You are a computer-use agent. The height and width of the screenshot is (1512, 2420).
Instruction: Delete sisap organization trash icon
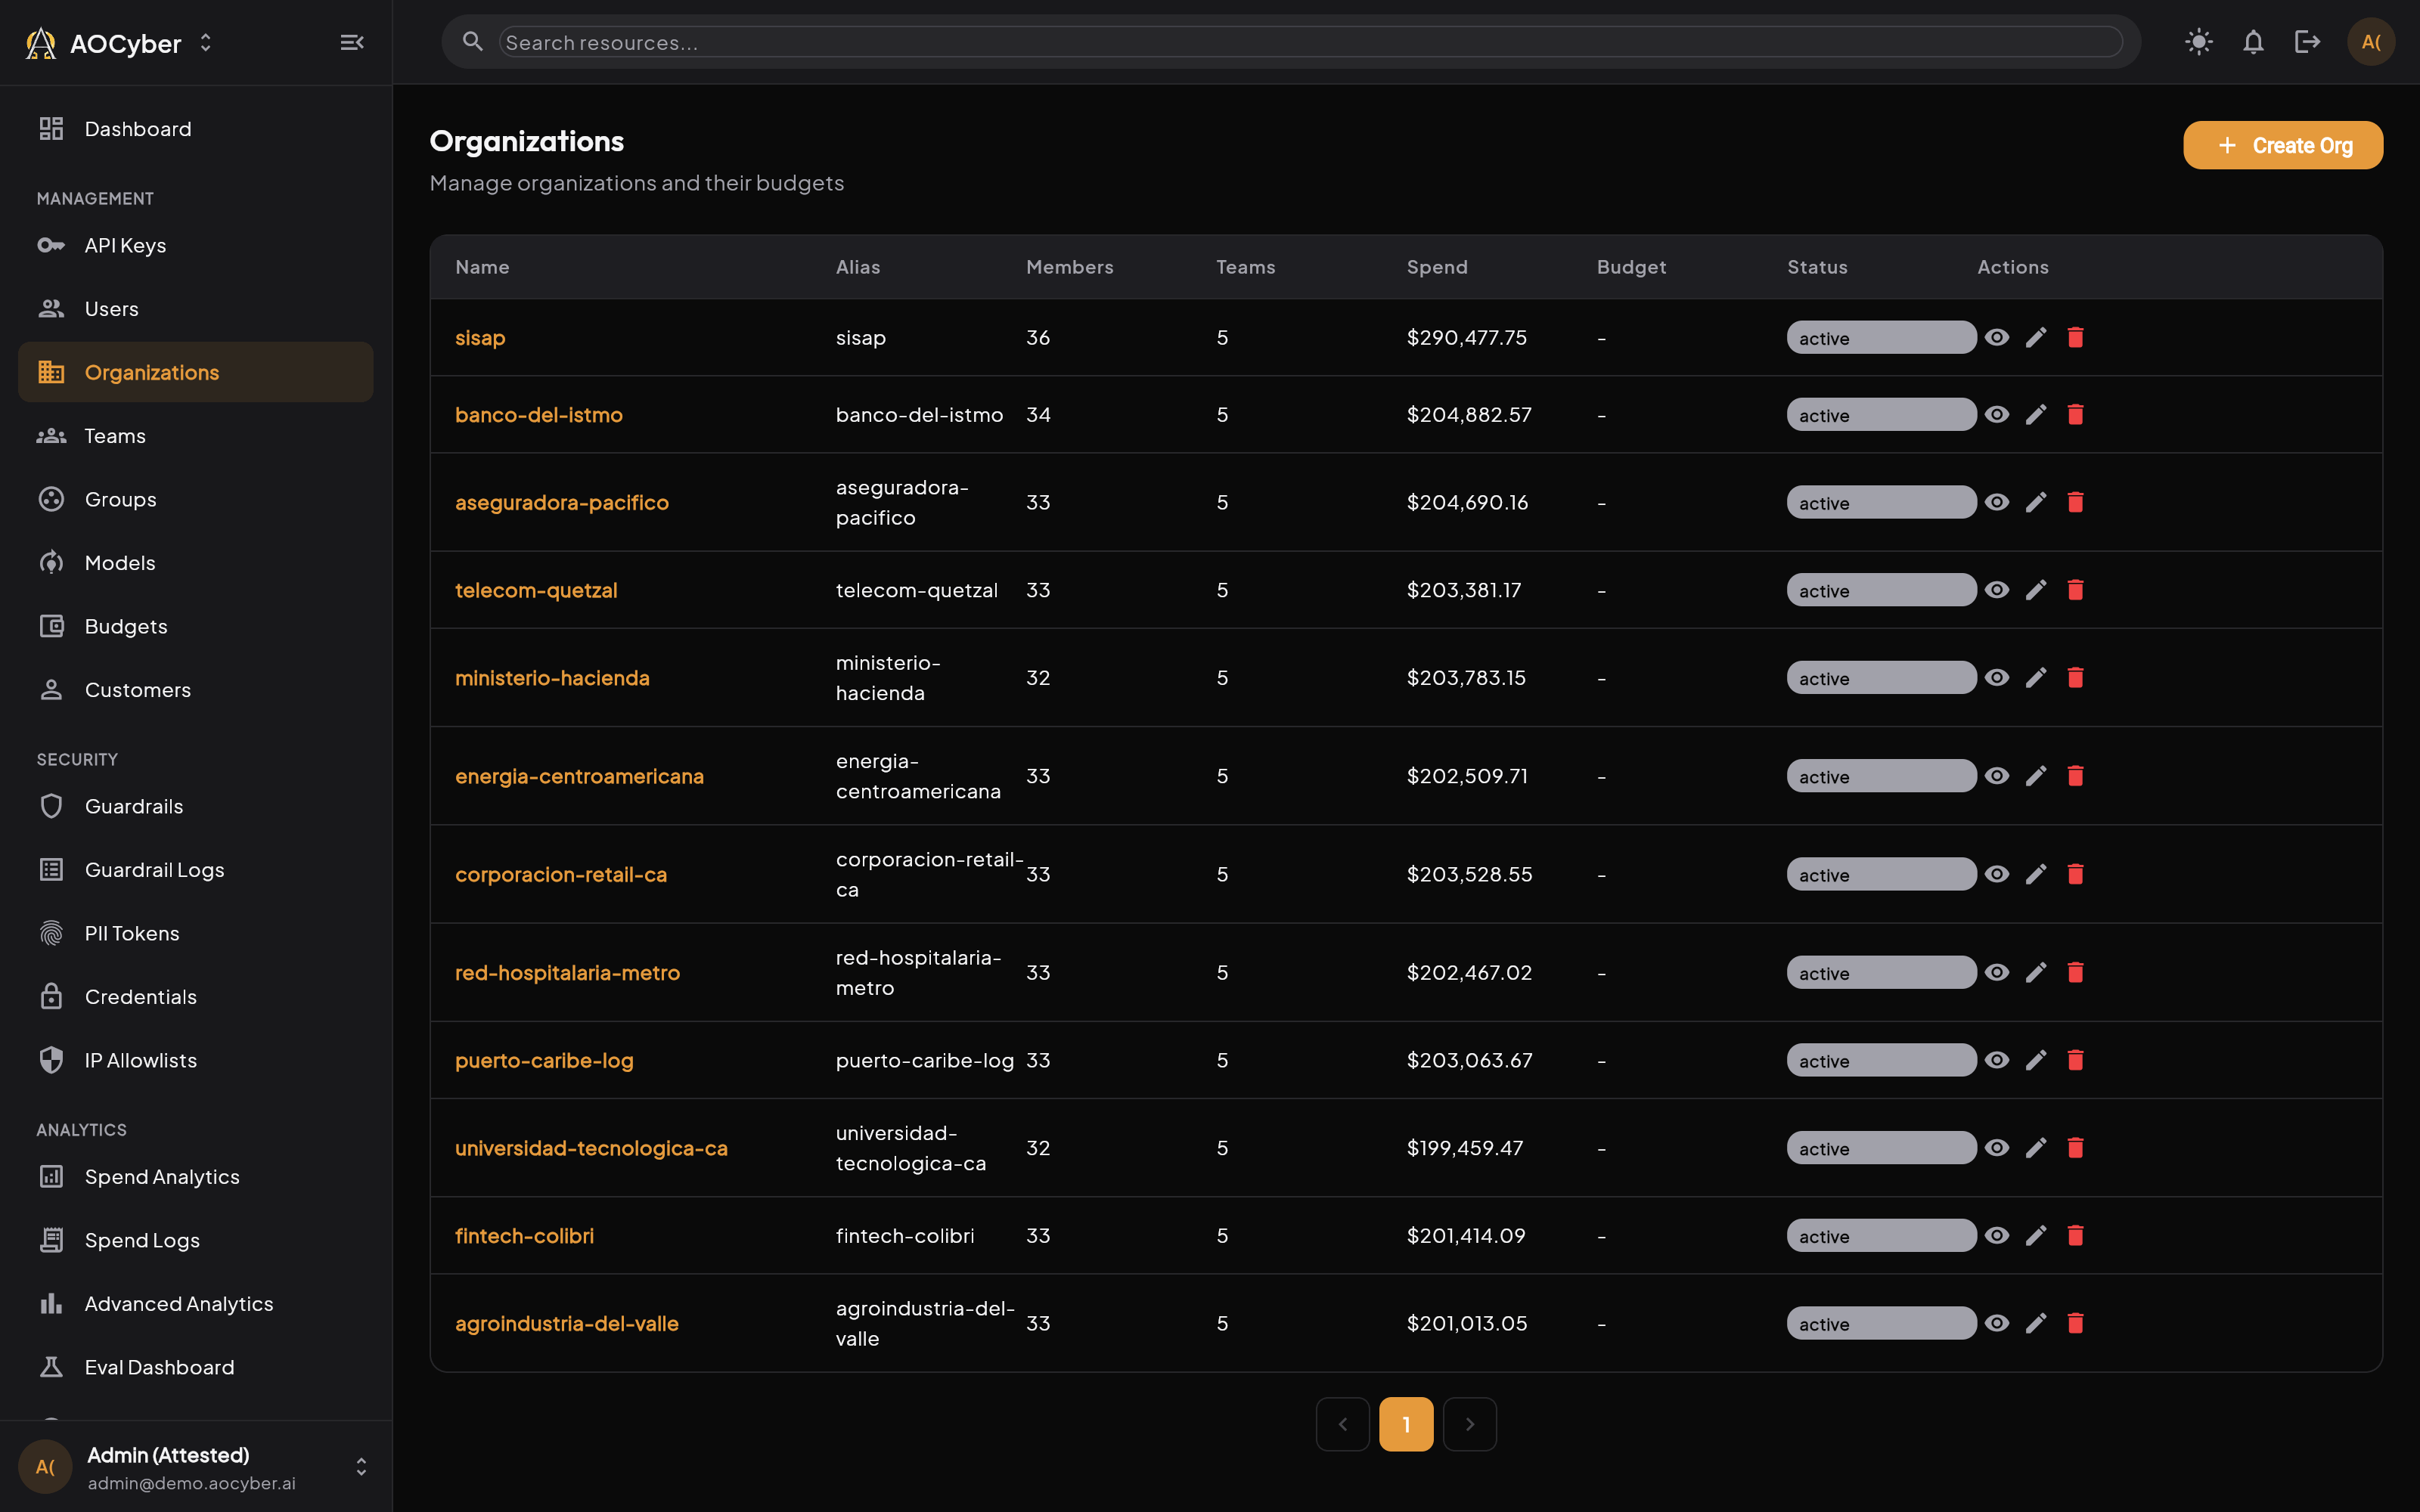tap(2075, 337)
